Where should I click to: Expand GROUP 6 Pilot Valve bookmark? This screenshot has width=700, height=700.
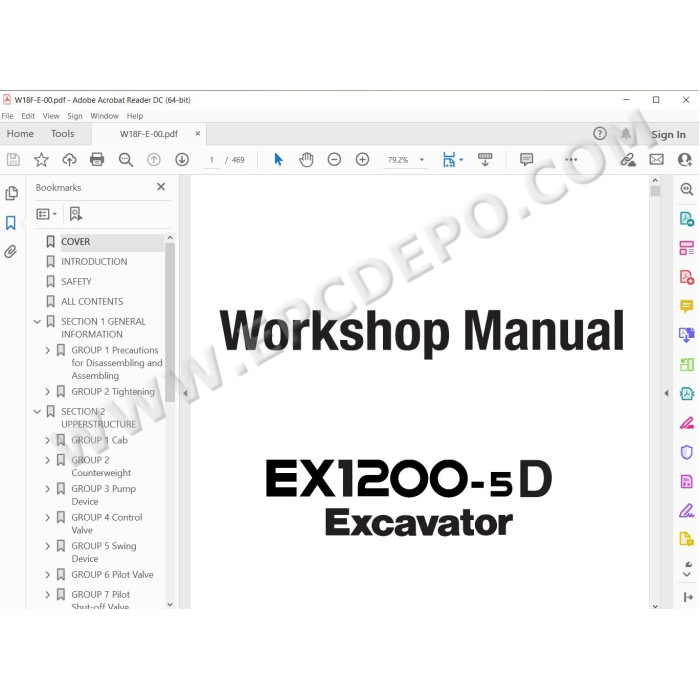(48, 575)
